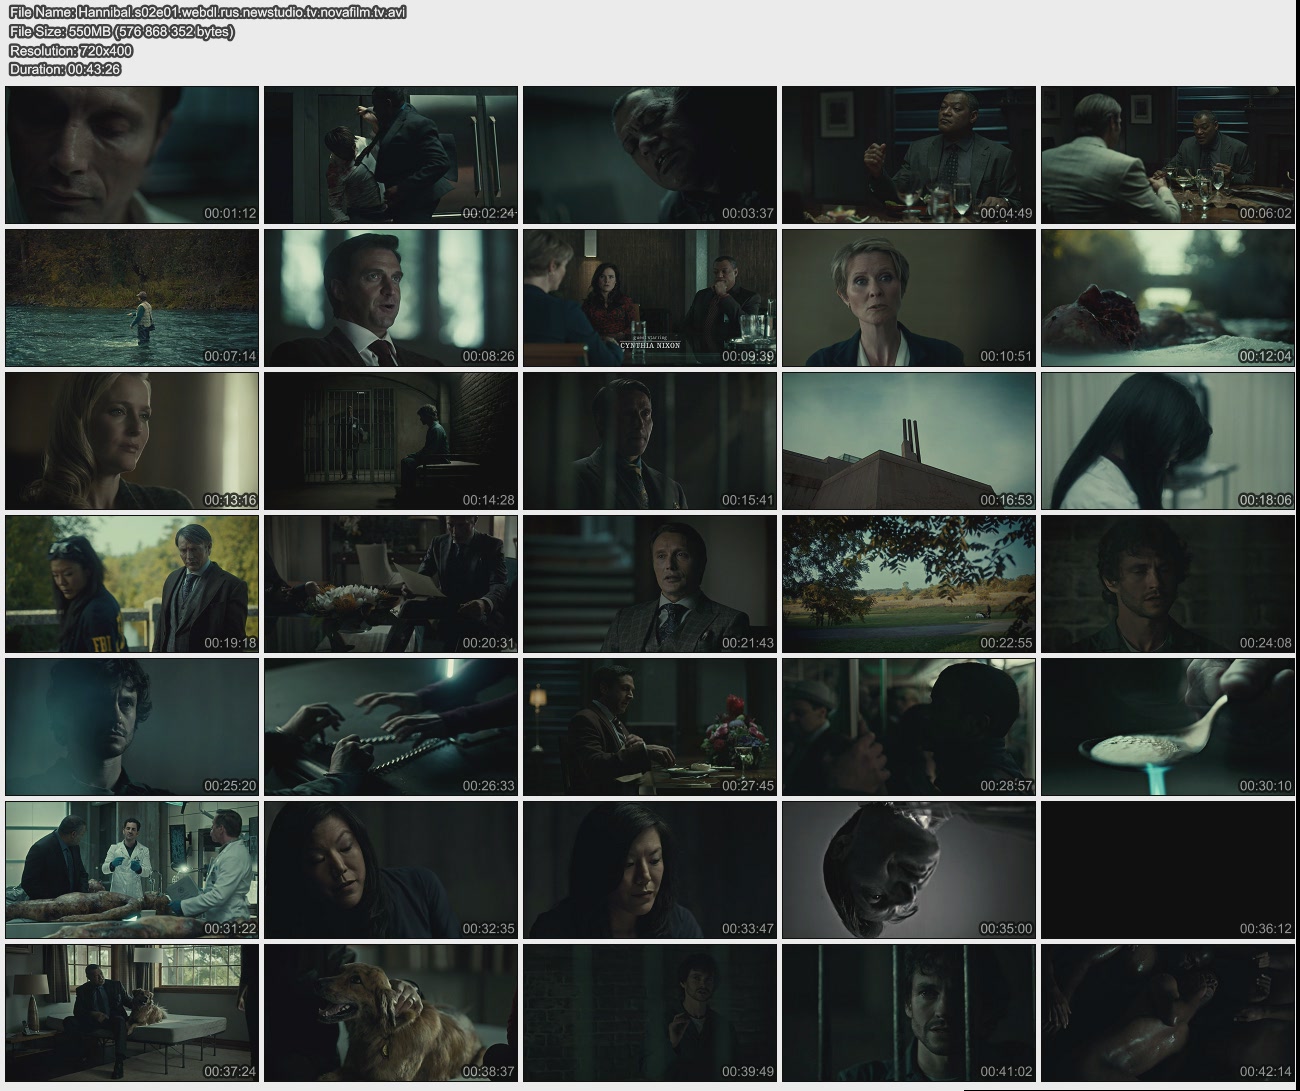Click the Duration 00:43:26 text
Image resolution: width=1300 pixels, height=1091 pixels.
coord(65,69)
